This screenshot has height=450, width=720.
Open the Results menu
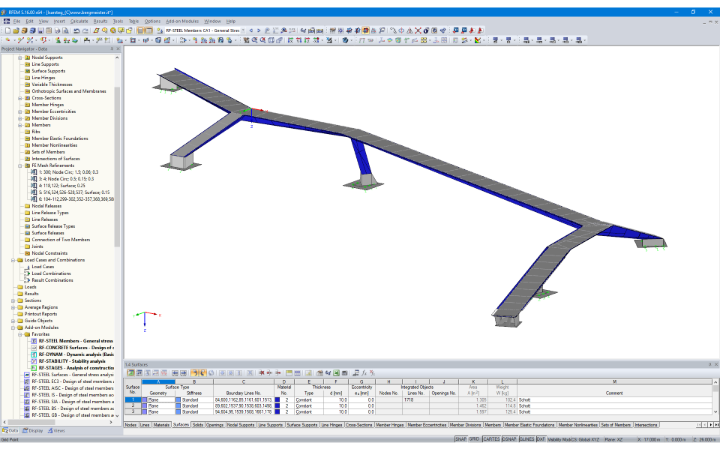[x=100, y=21]
